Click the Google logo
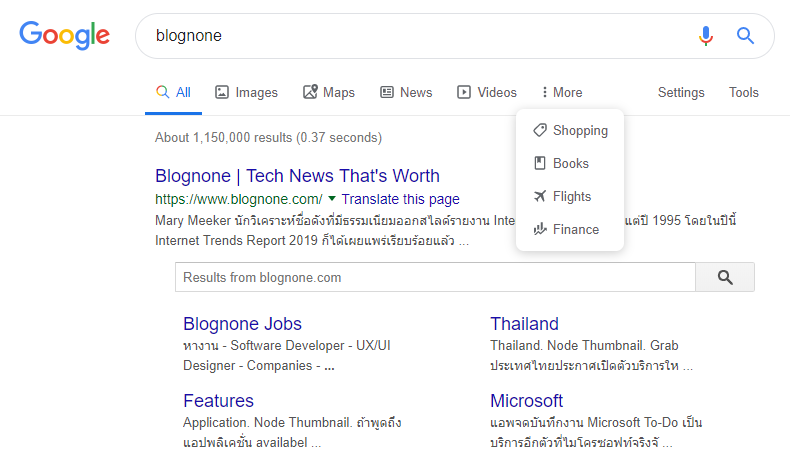 click(x=64, y=35)
